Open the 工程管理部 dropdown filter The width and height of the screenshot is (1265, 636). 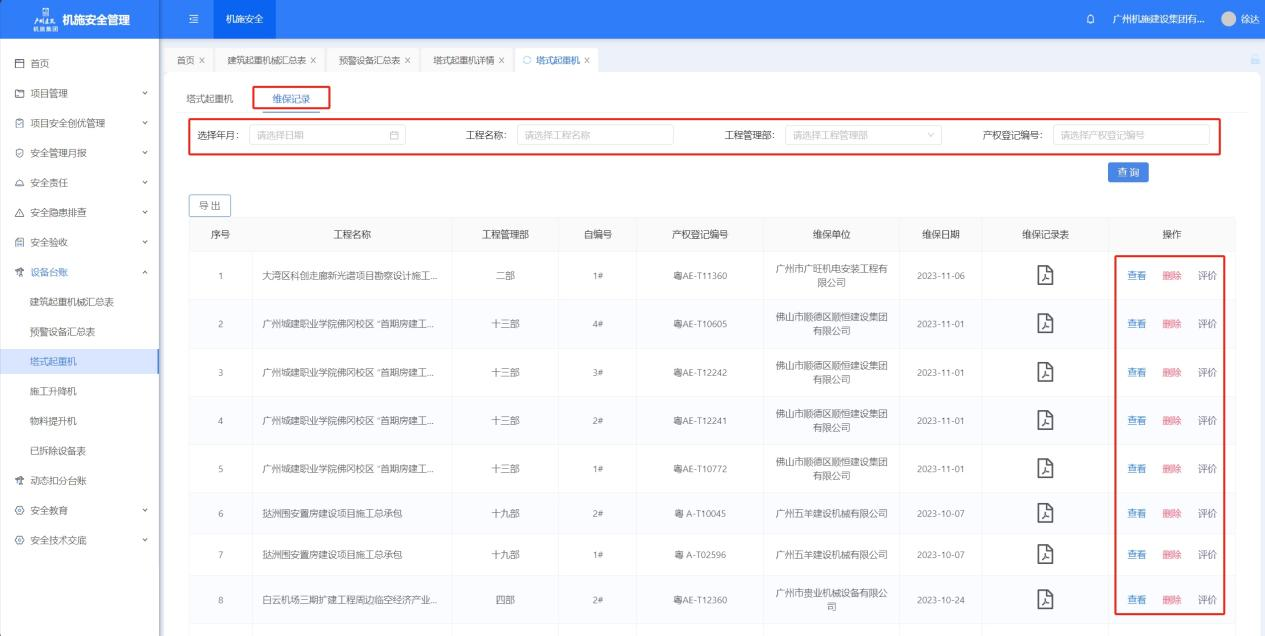863,135
